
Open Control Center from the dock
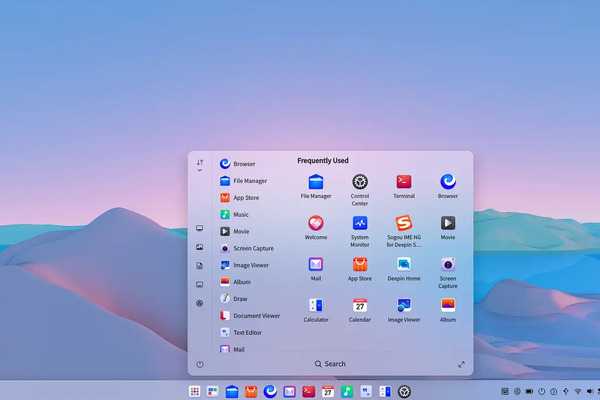[404, 391]
